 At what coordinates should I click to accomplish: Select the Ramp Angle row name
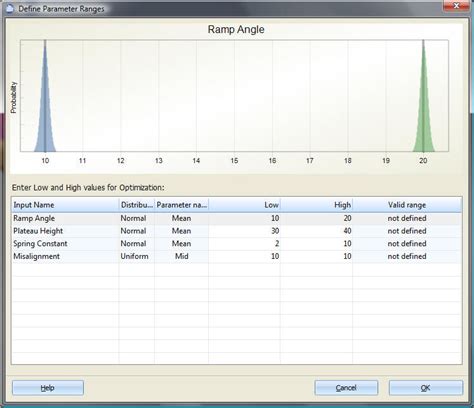tap(34, 218)
